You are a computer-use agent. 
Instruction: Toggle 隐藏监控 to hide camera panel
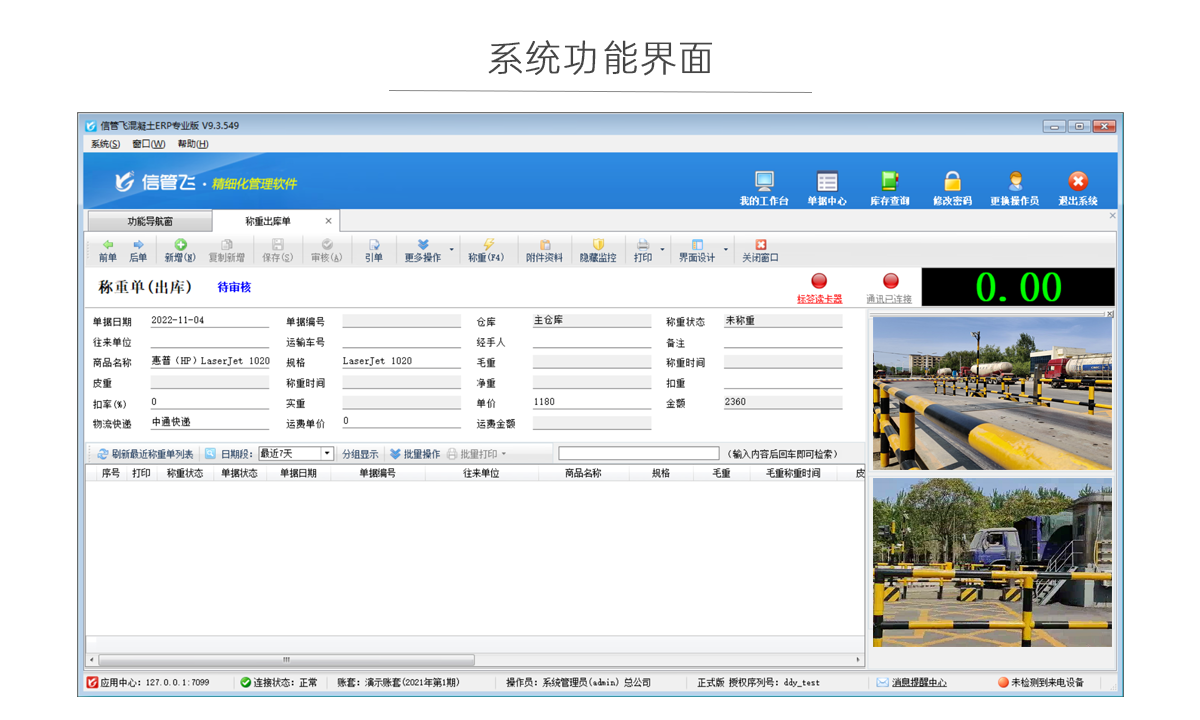pos(598,245)
